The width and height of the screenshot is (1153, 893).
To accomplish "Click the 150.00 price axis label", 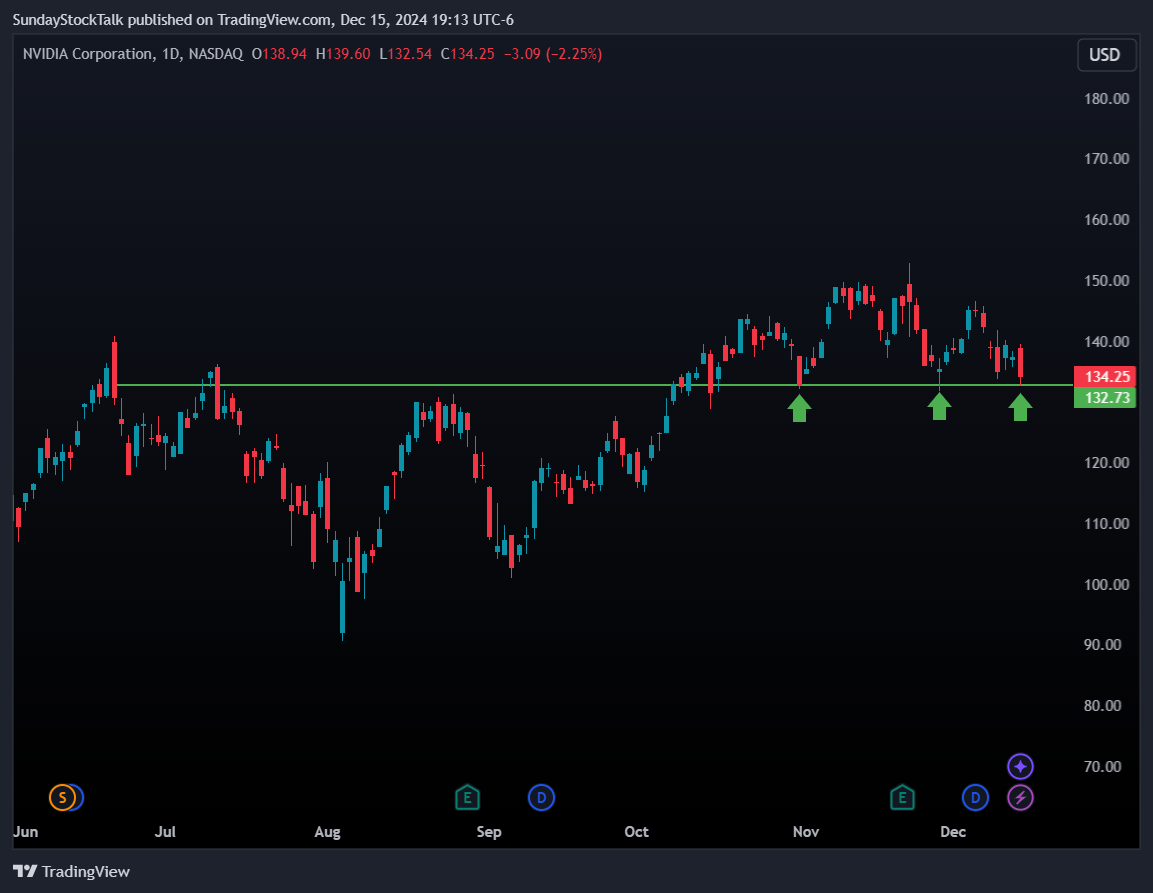I will (1106, 281).
